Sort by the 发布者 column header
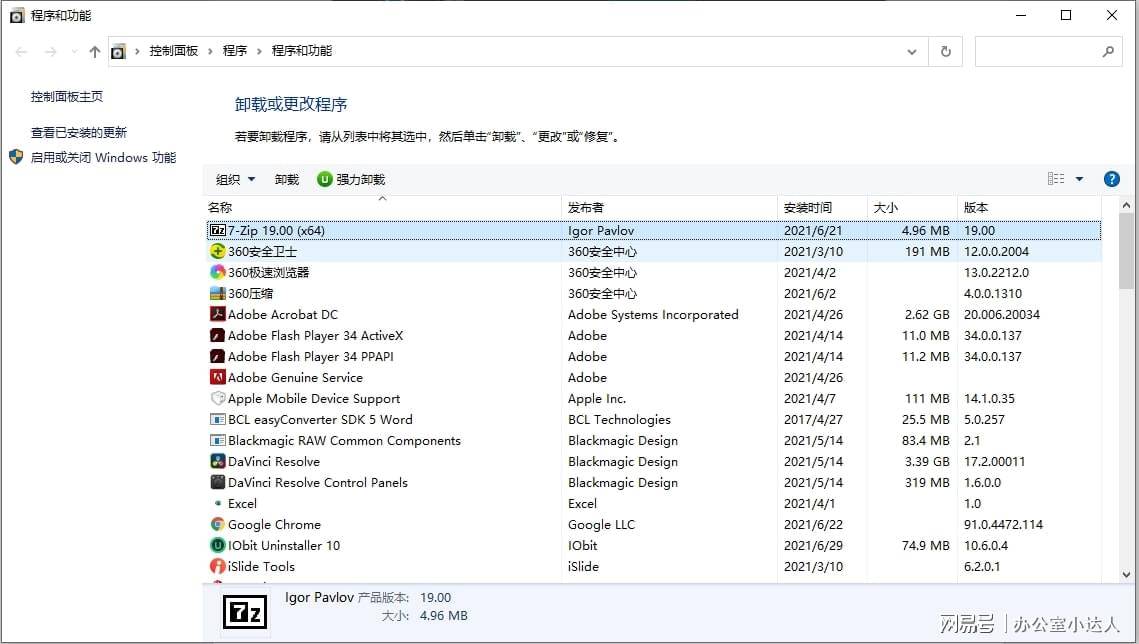This screenshot has width=1139, height=644. (x=669, y=208)
